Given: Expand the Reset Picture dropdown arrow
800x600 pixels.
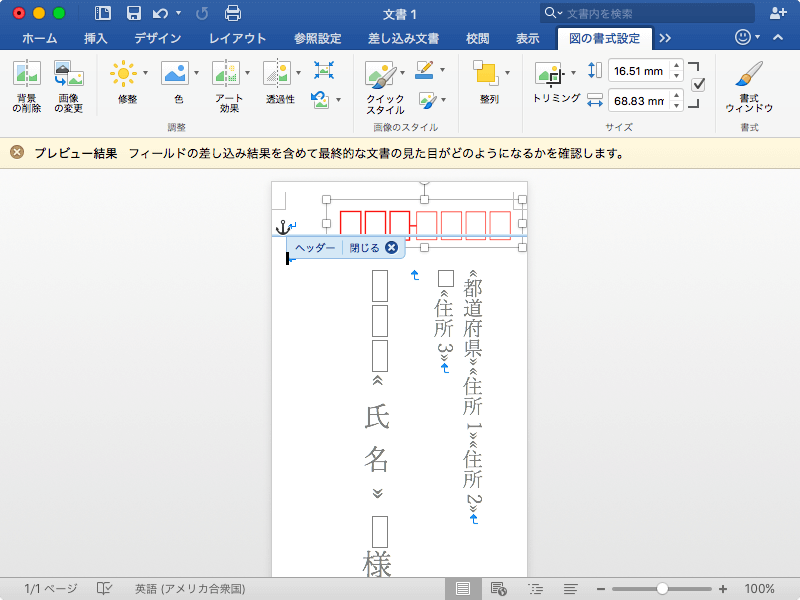Looking at the screenshot, I should click(x=338, y=100).
